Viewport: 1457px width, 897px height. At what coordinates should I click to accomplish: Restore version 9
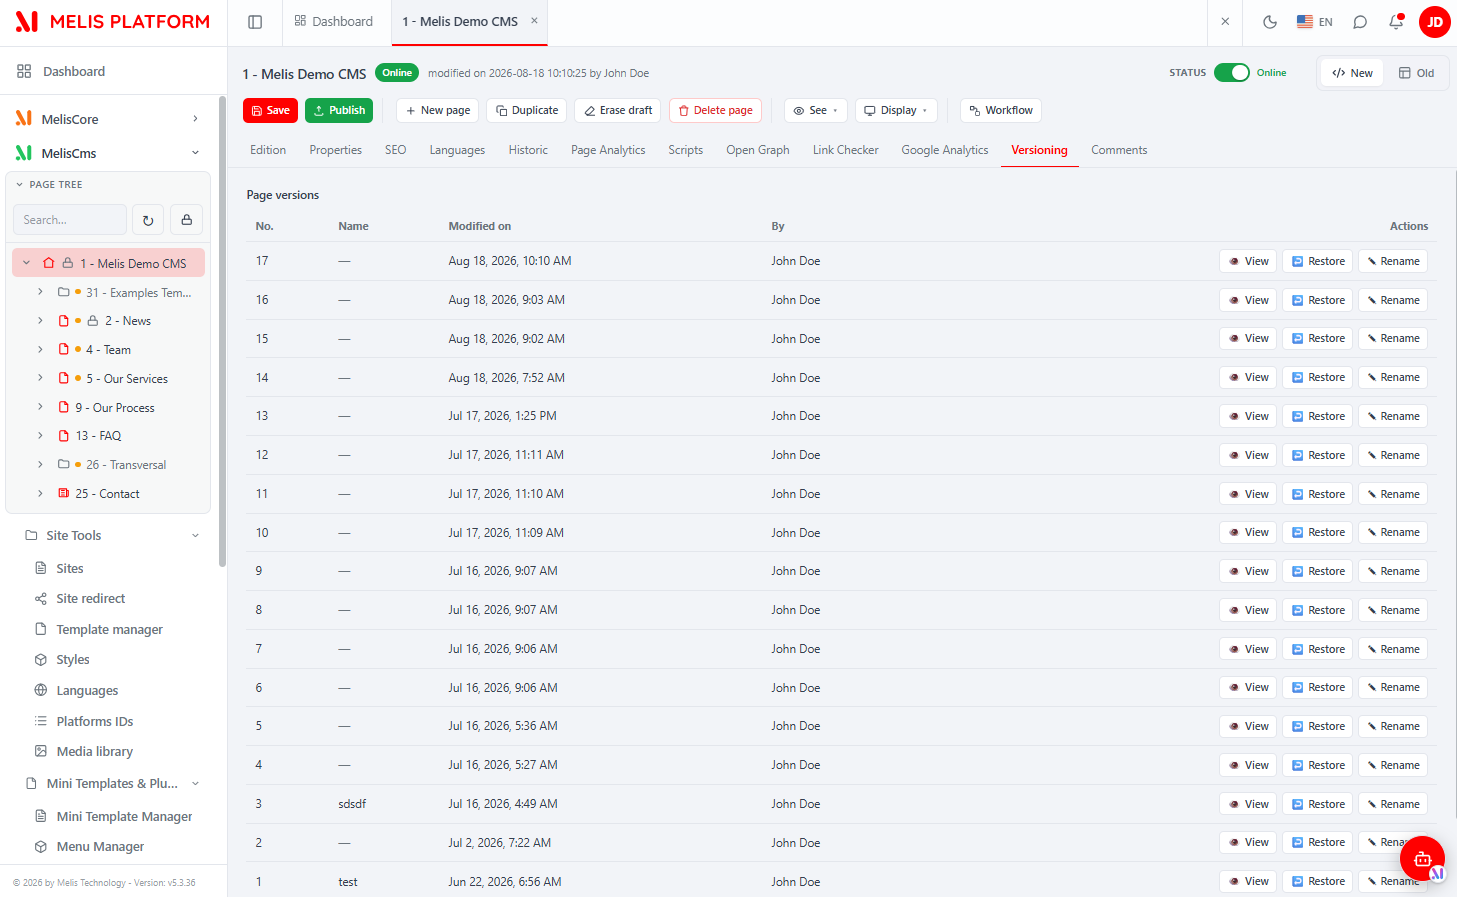coord(1318,571)
